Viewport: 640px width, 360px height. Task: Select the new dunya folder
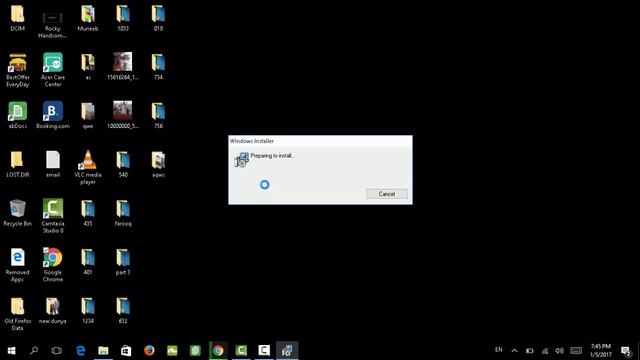point(53,311)
